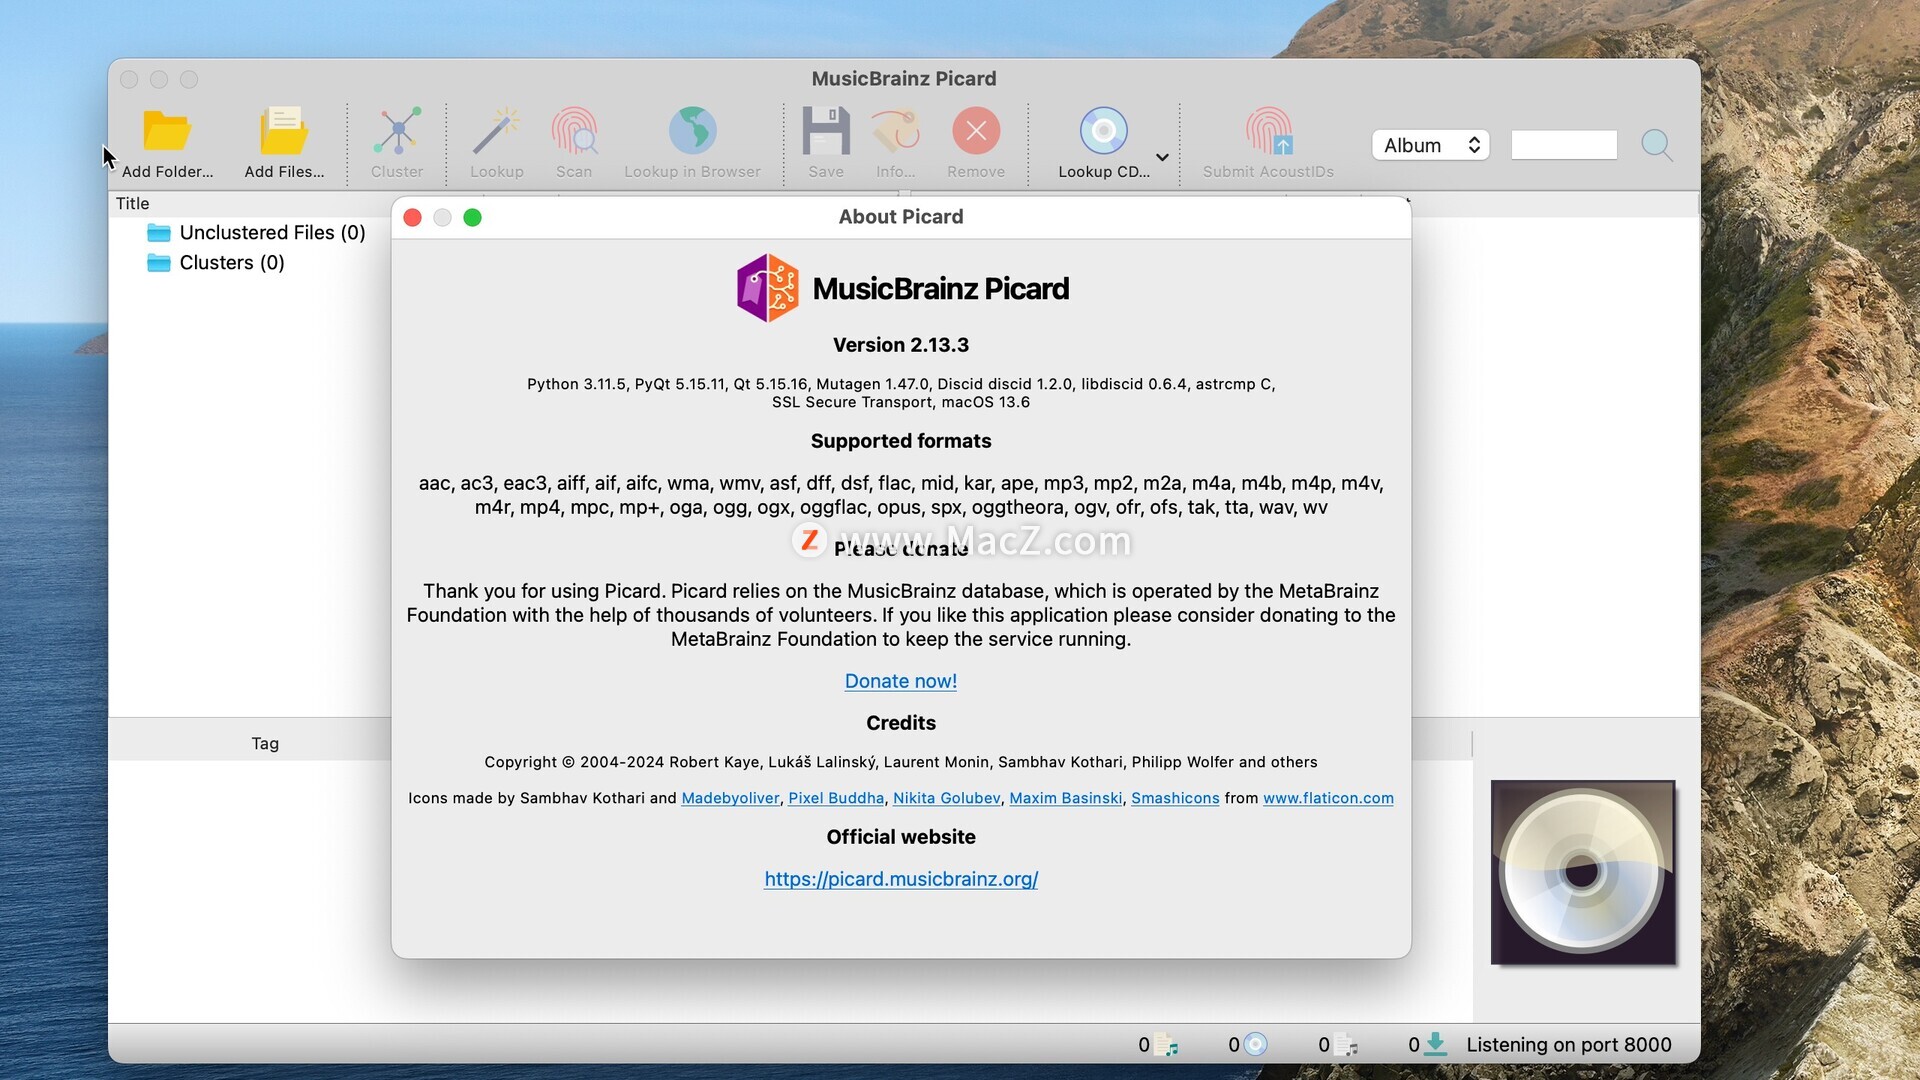The image size is (1920, 1080).
Task: Click the search magnifier icon in toolbar
Action: 1657,145
